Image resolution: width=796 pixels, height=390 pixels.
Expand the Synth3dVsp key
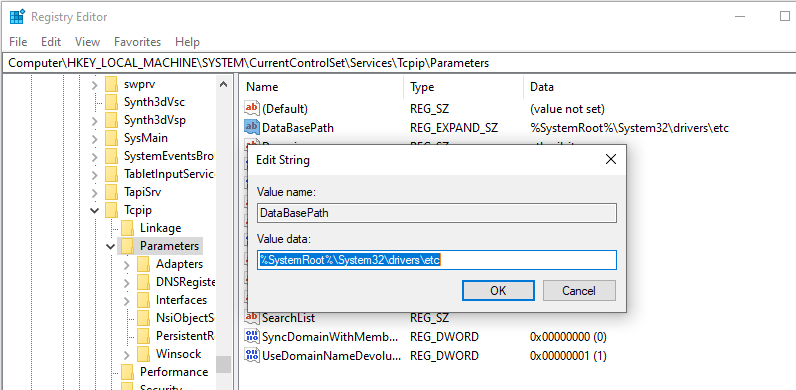pos(95,121)
